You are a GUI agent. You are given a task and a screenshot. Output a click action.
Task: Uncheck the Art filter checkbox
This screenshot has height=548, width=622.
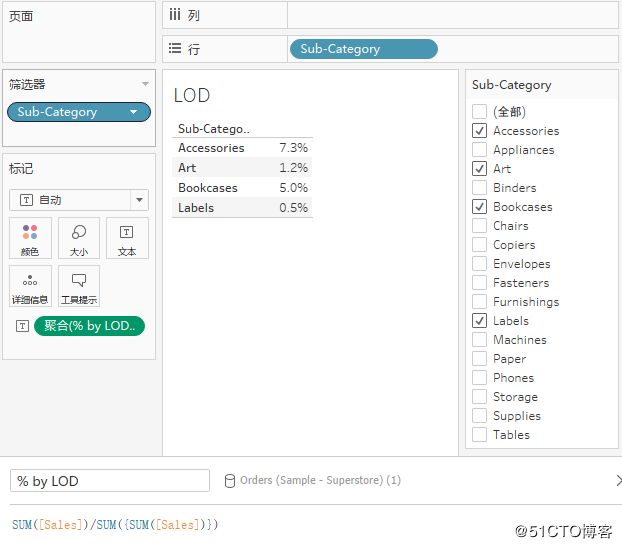tap(479, 169)
